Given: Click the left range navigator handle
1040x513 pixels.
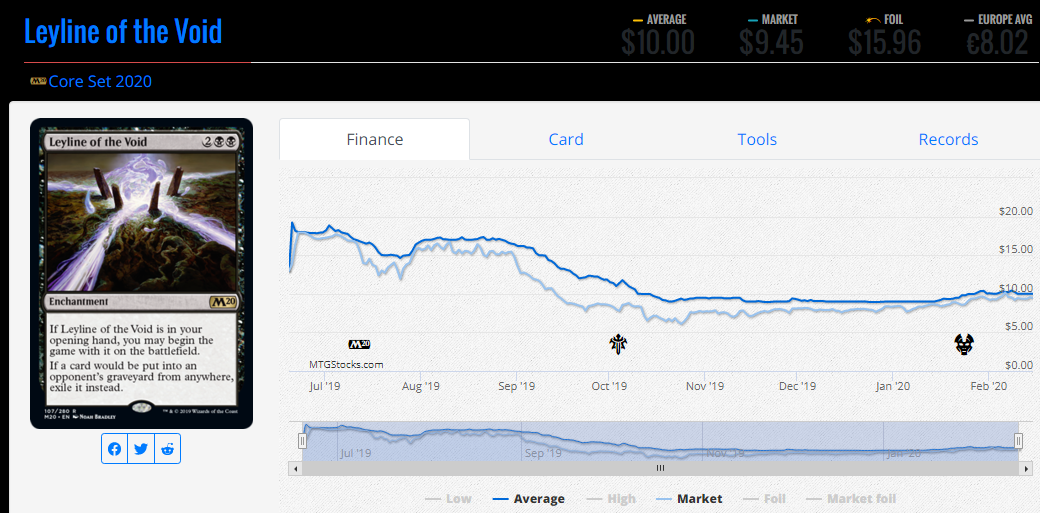Looking at the screenshot, I should click(x=302, y=441).
